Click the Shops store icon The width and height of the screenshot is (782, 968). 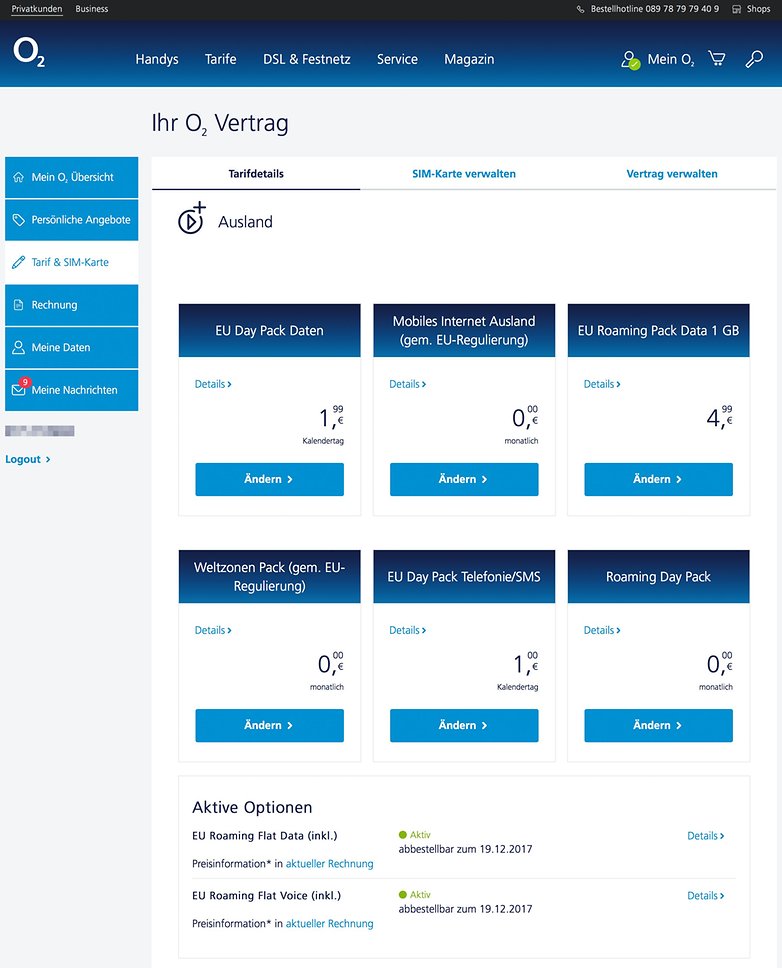pos(736,9)
